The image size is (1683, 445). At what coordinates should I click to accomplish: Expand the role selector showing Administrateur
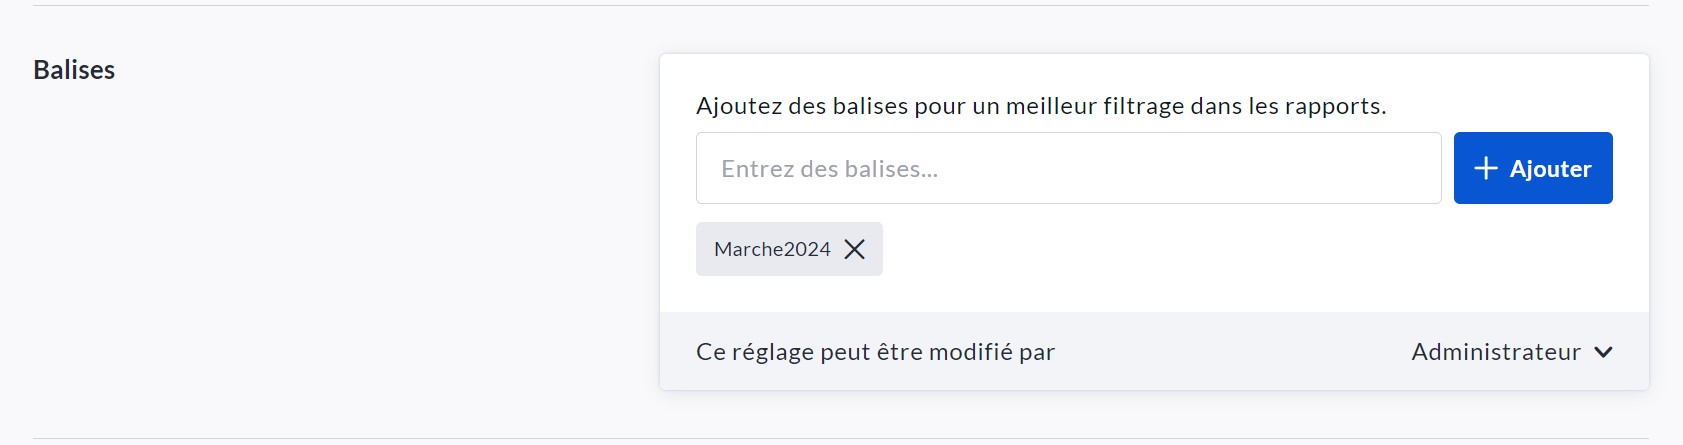(x=1511, y=352)
